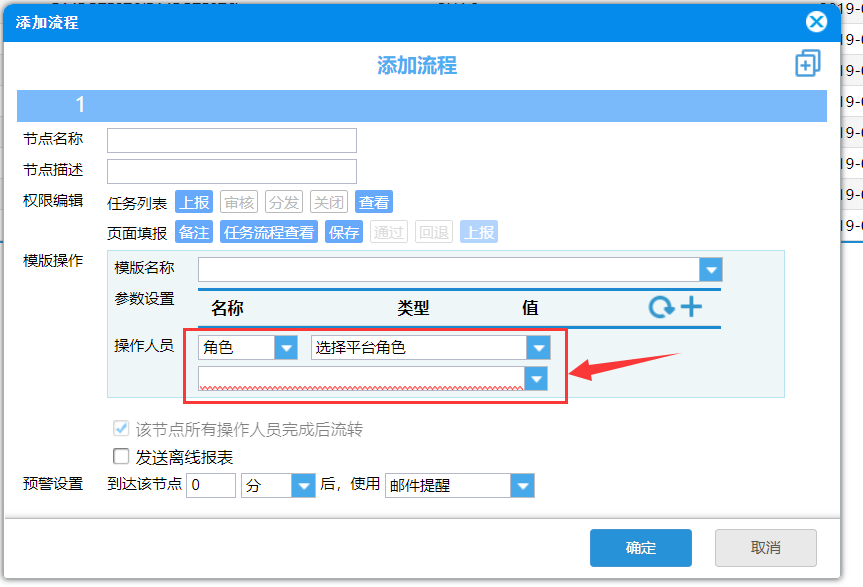The width and height of the screenshot is (863, 587).
Task: Close the 添加流程 dialog
Action: coord(816,22)
